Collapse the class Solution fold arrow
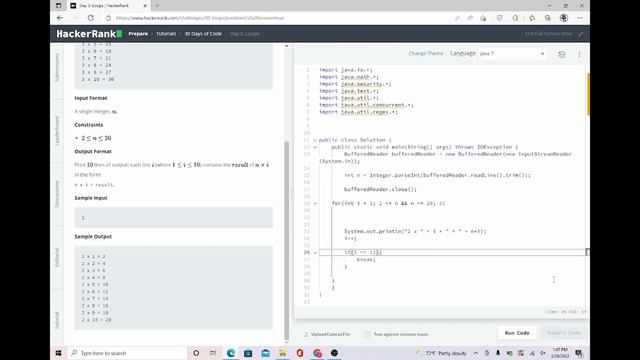 tap(315, 140)
